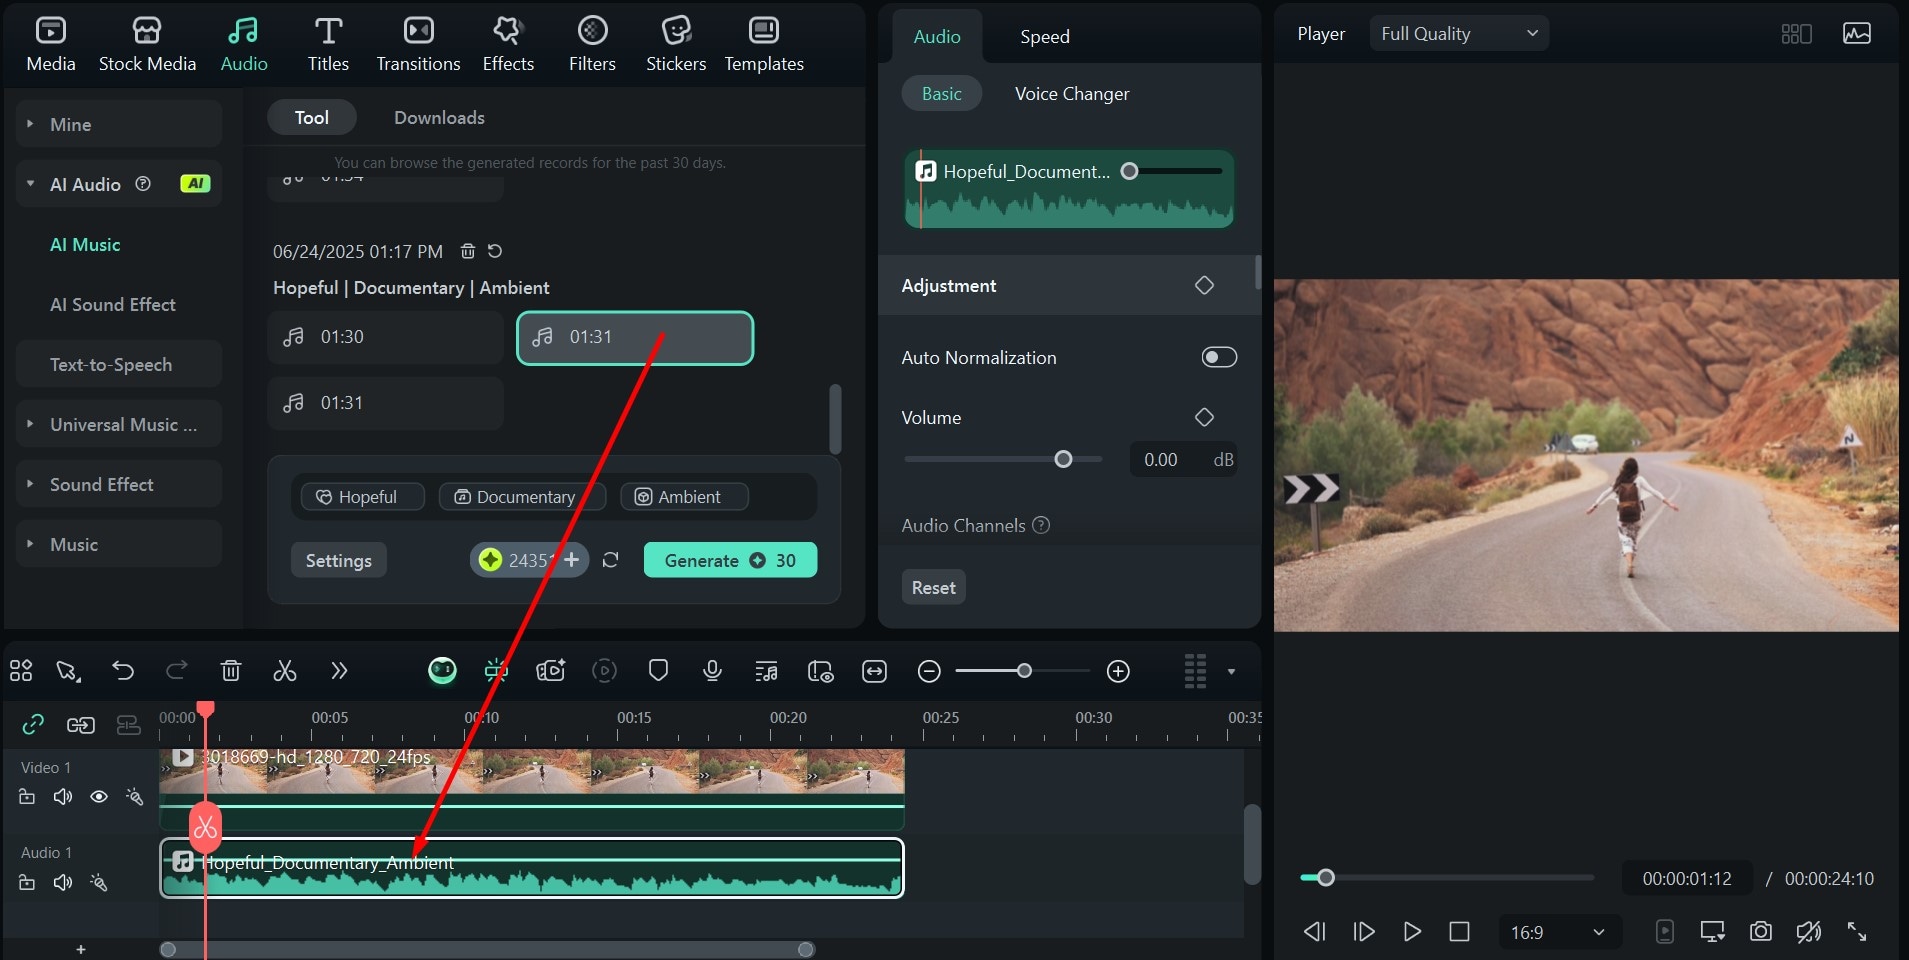Open the player audio scope view icon

[1857, 33]
